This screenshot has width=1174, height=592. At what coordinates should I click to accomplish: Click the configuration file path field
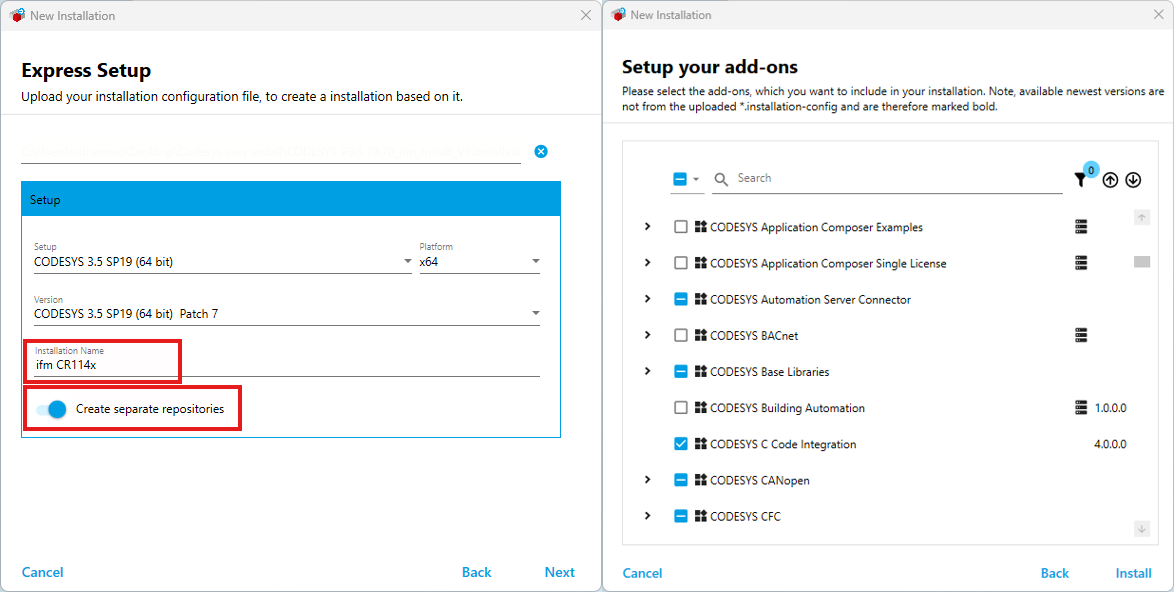[271, 152]
